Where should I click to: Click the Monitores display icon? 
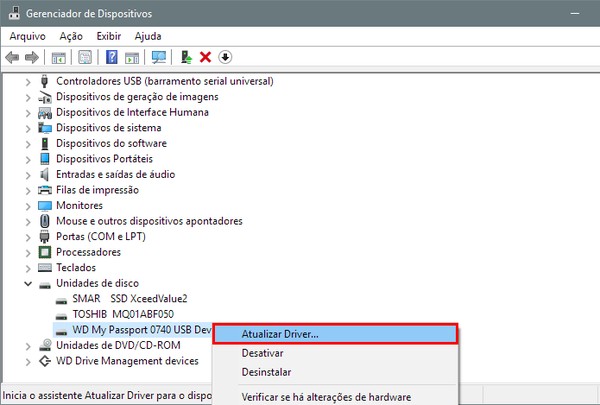click(x=45, y=206)
